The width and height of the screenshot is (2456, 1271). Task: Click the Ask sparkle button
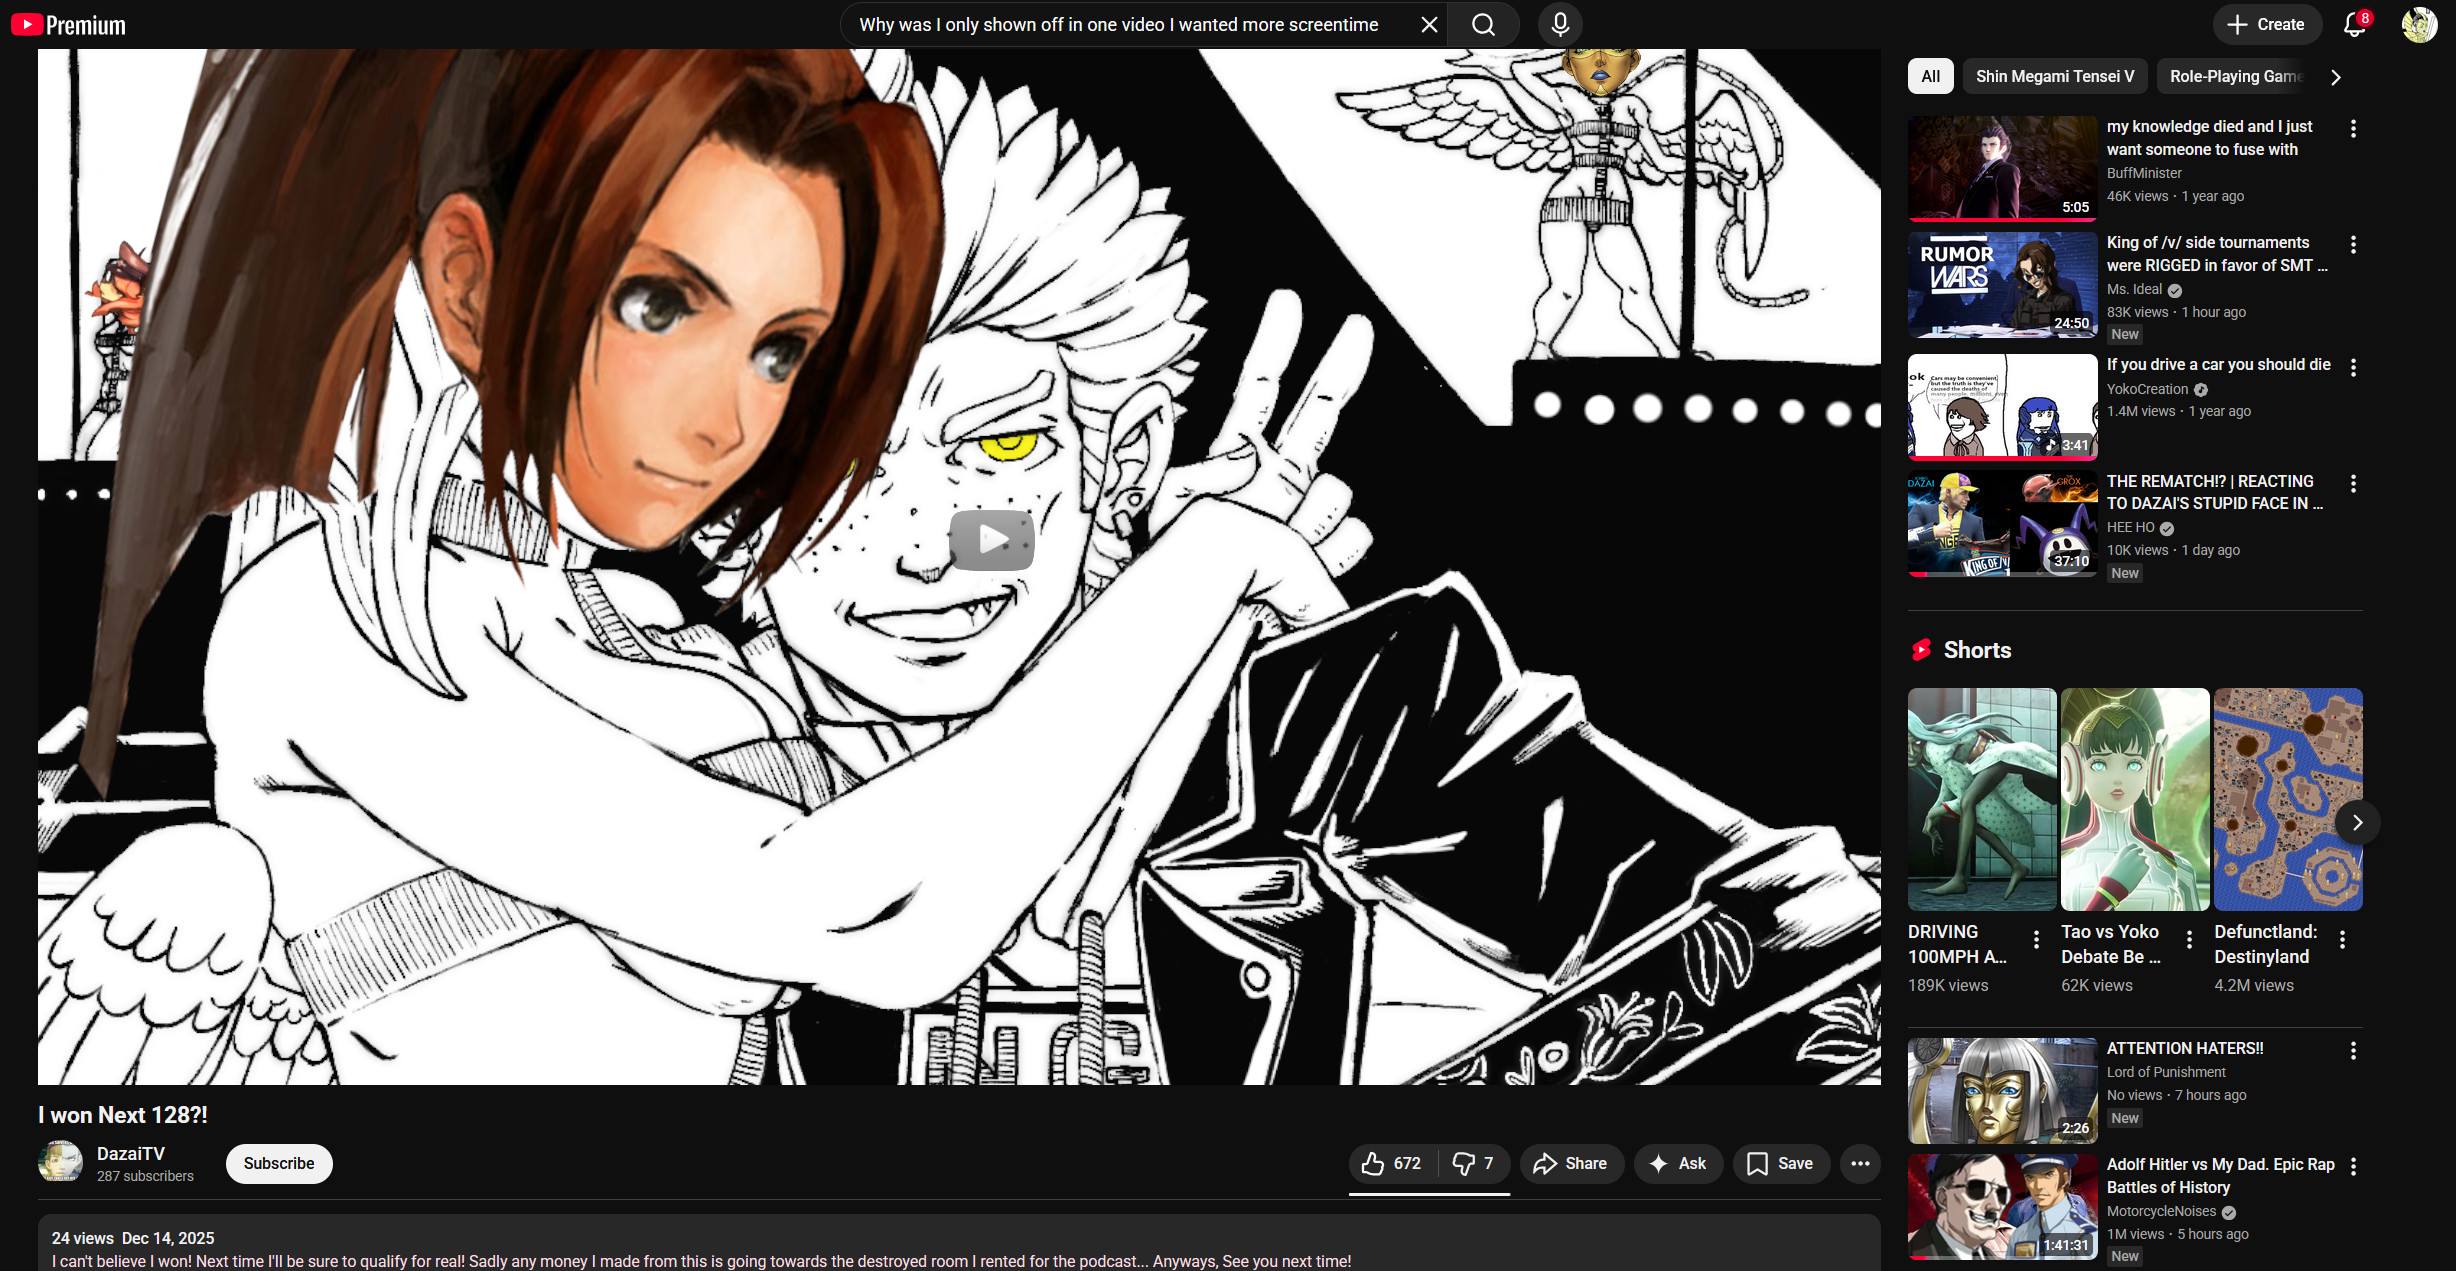[1677, 1163]
